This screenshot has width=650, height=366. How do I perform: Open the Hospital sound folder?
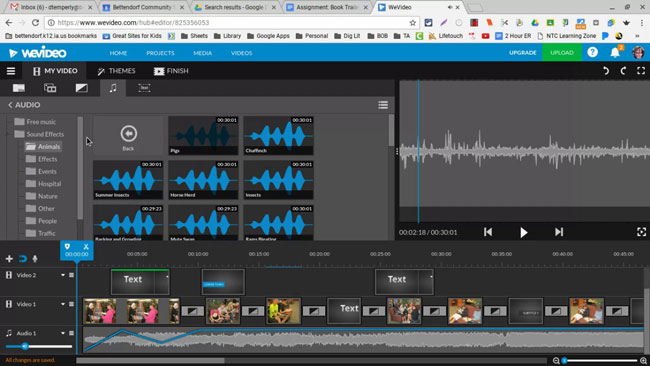(43, 184)
